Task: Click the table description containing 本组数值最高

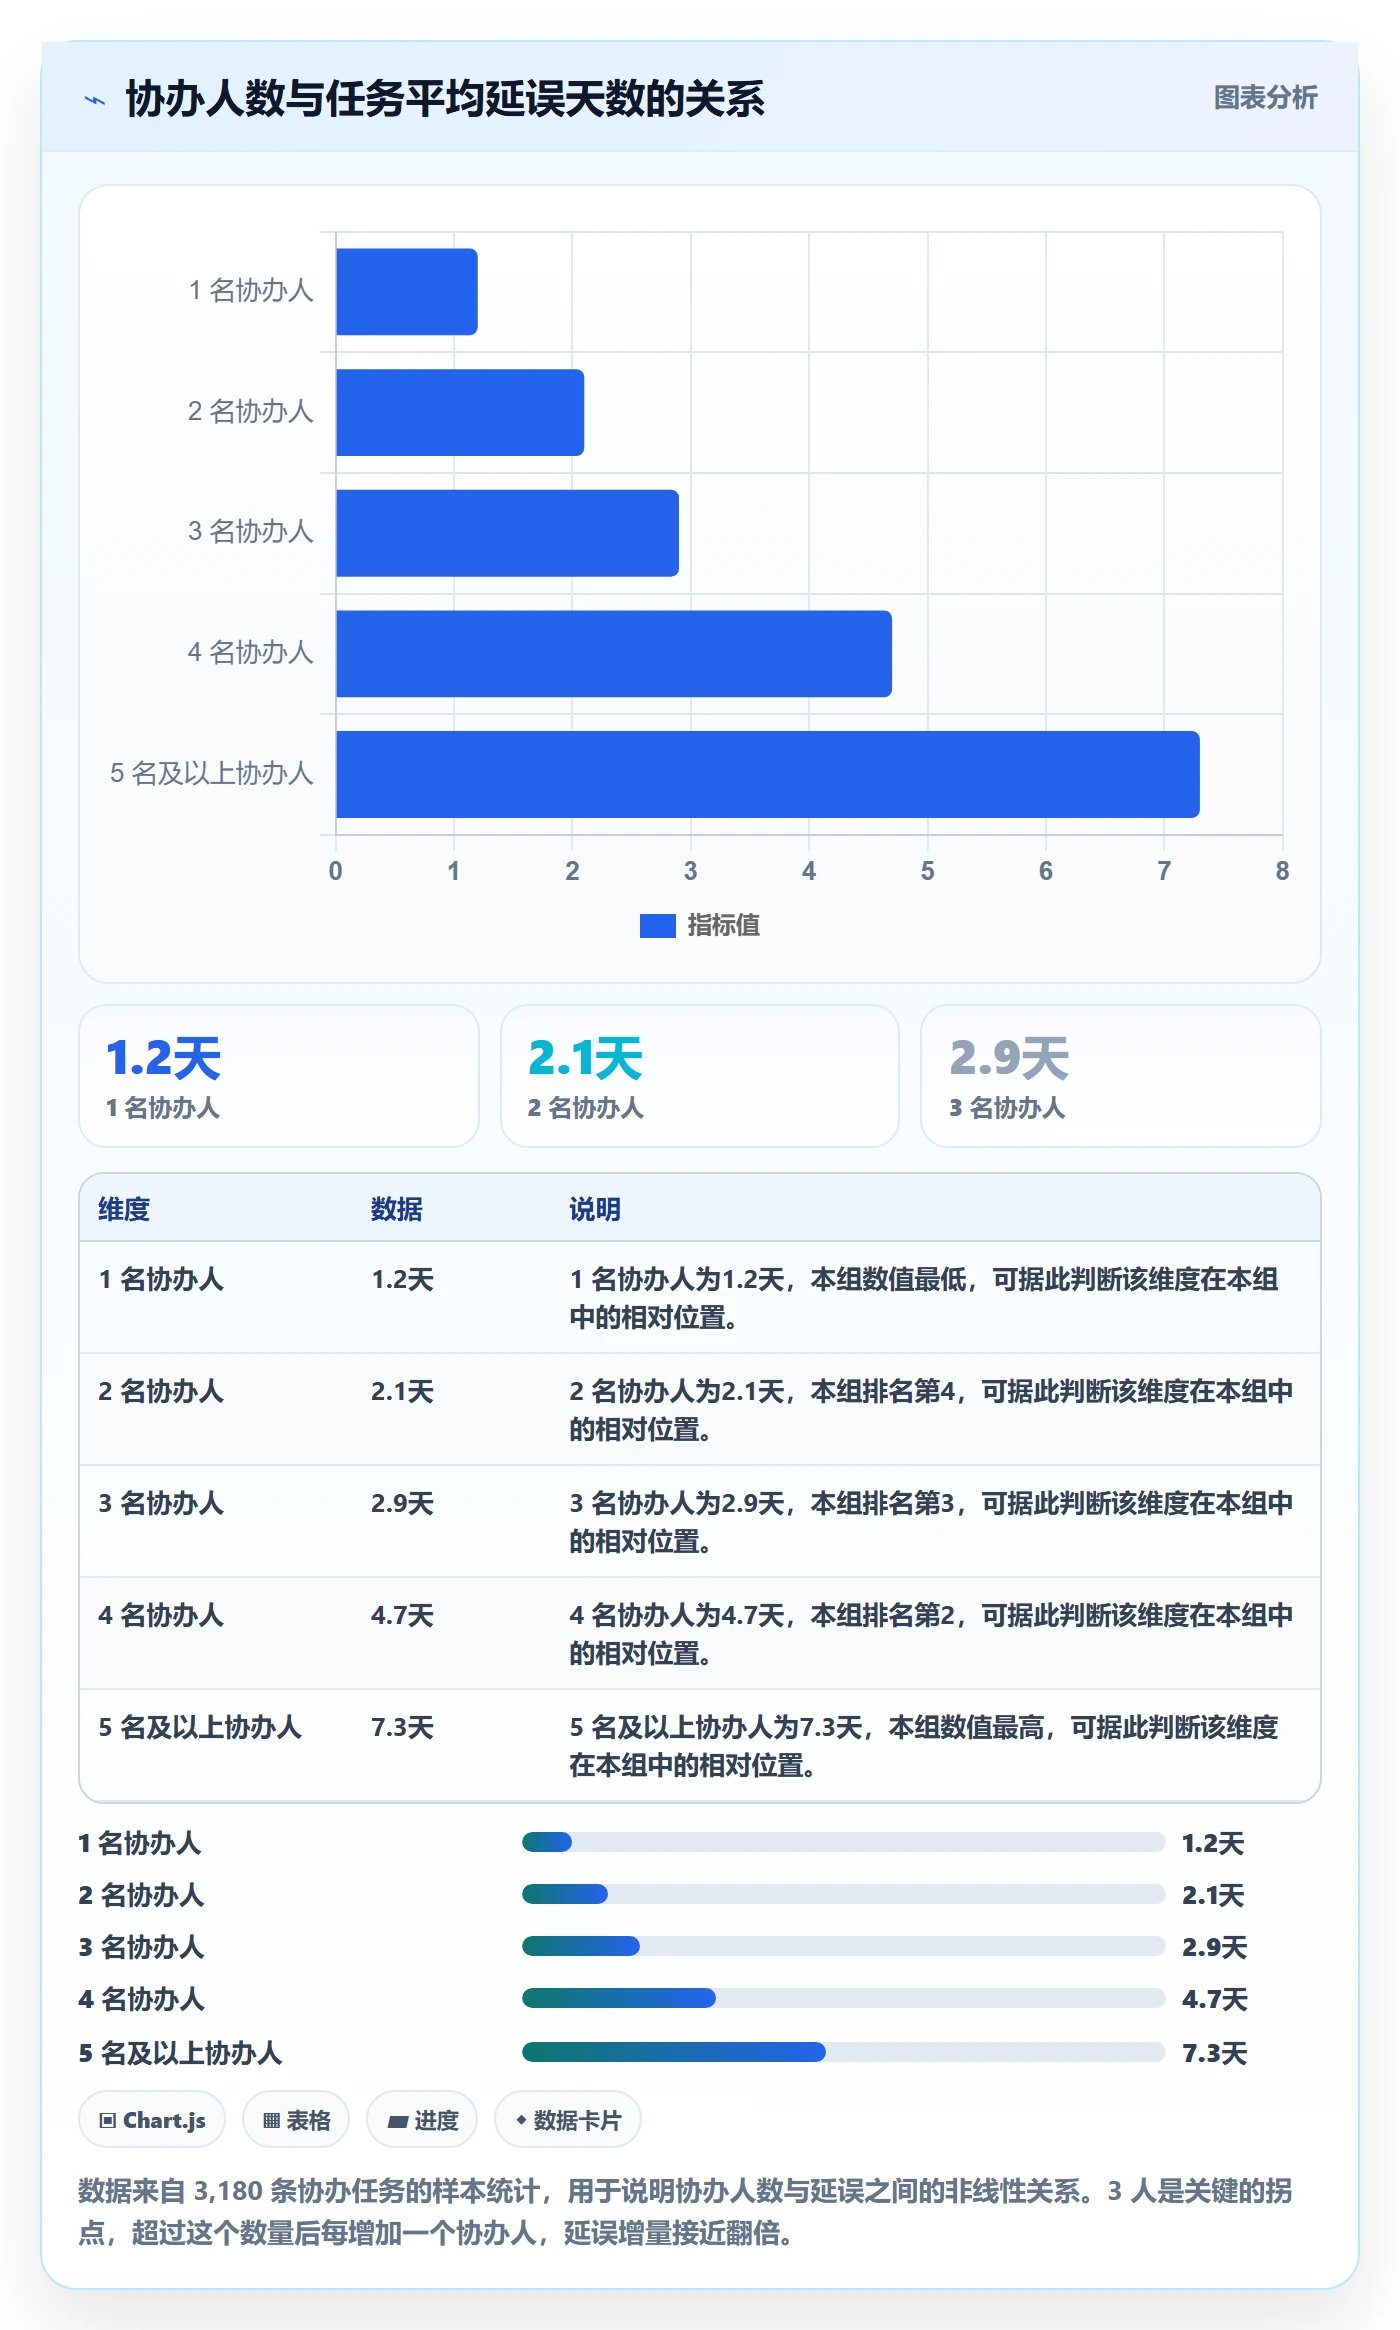Action: click(x=925, y=1746)
